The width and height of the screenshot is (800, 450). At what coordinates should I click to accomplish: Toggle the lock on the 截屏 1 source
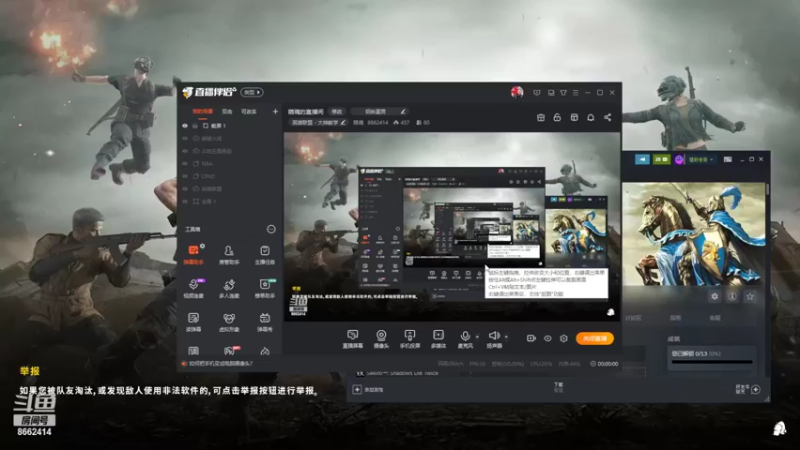(x=195, y=126)
